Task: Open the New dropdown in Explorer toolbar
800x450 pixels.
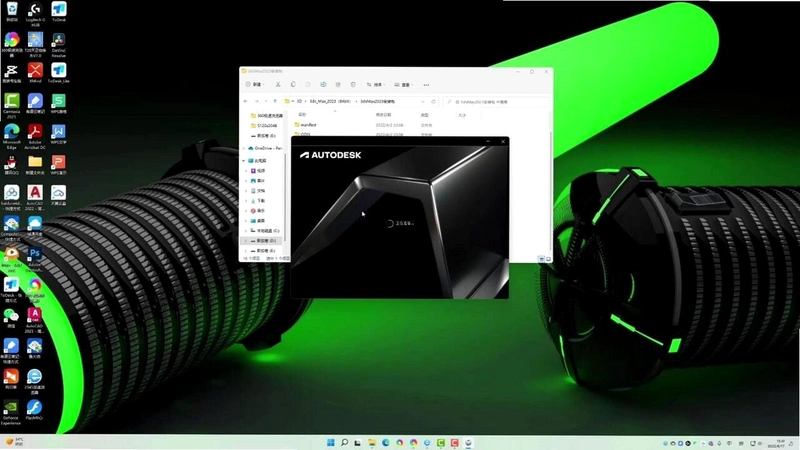Action: point(255,84)
